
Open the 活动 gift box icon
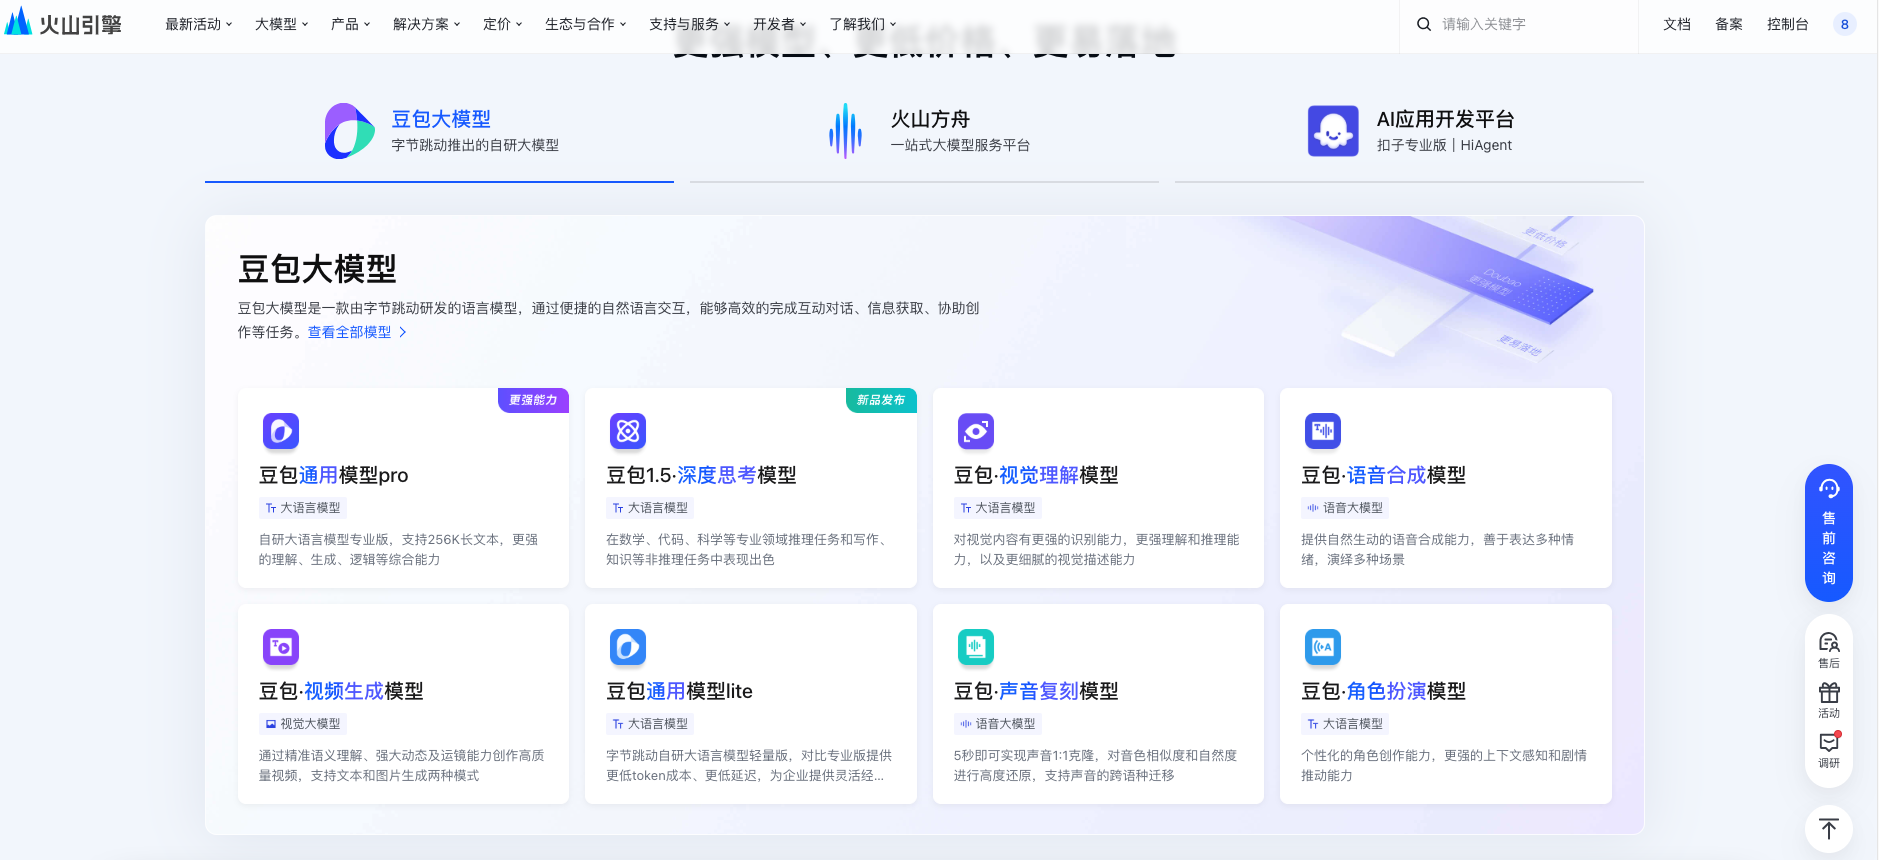coord(1828,699)
